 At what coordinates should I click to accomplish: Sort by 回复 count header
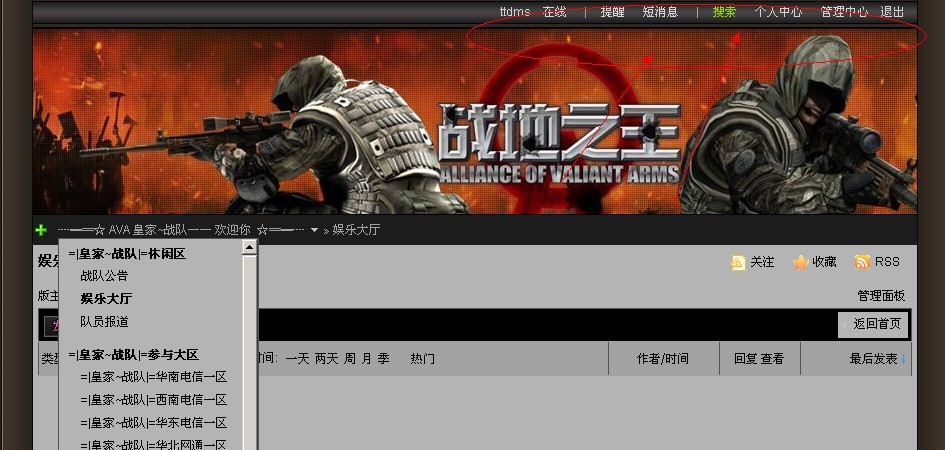746,359
